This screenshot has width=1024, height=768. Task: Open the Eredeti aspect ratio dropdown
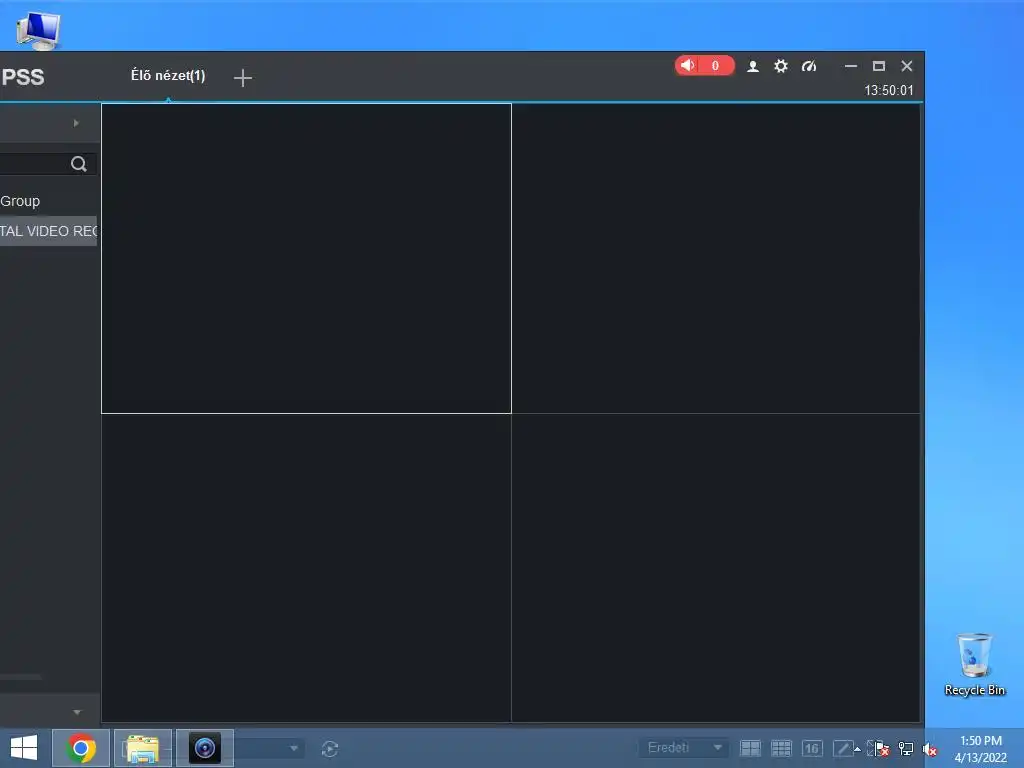click(x=683, y=748)
